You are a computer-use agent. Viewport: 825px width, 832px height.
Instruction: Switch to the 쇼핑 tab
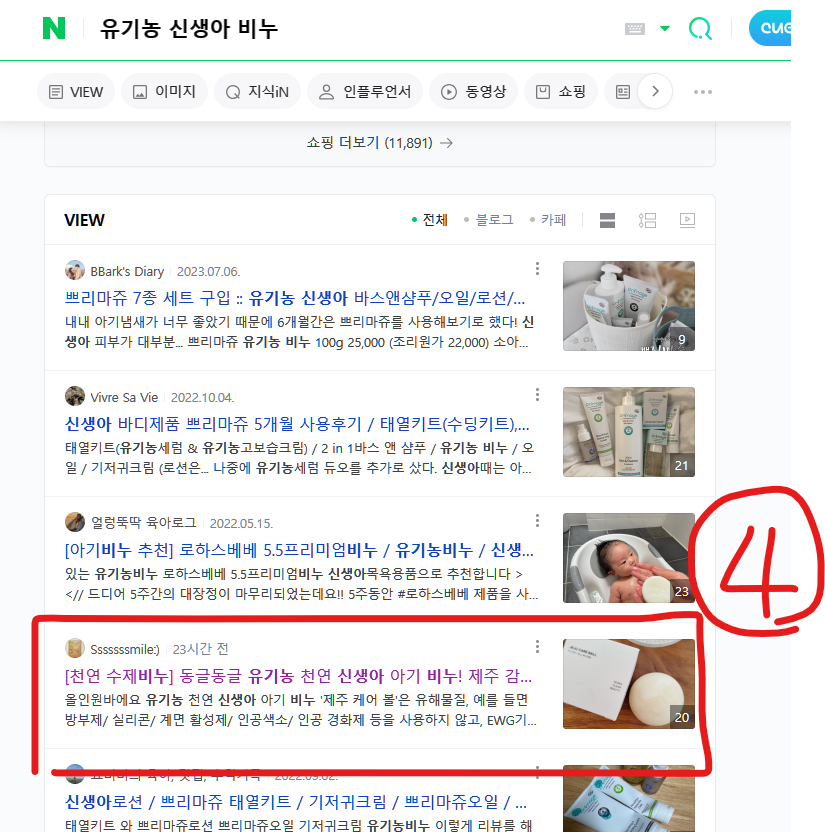coord(561,92)
